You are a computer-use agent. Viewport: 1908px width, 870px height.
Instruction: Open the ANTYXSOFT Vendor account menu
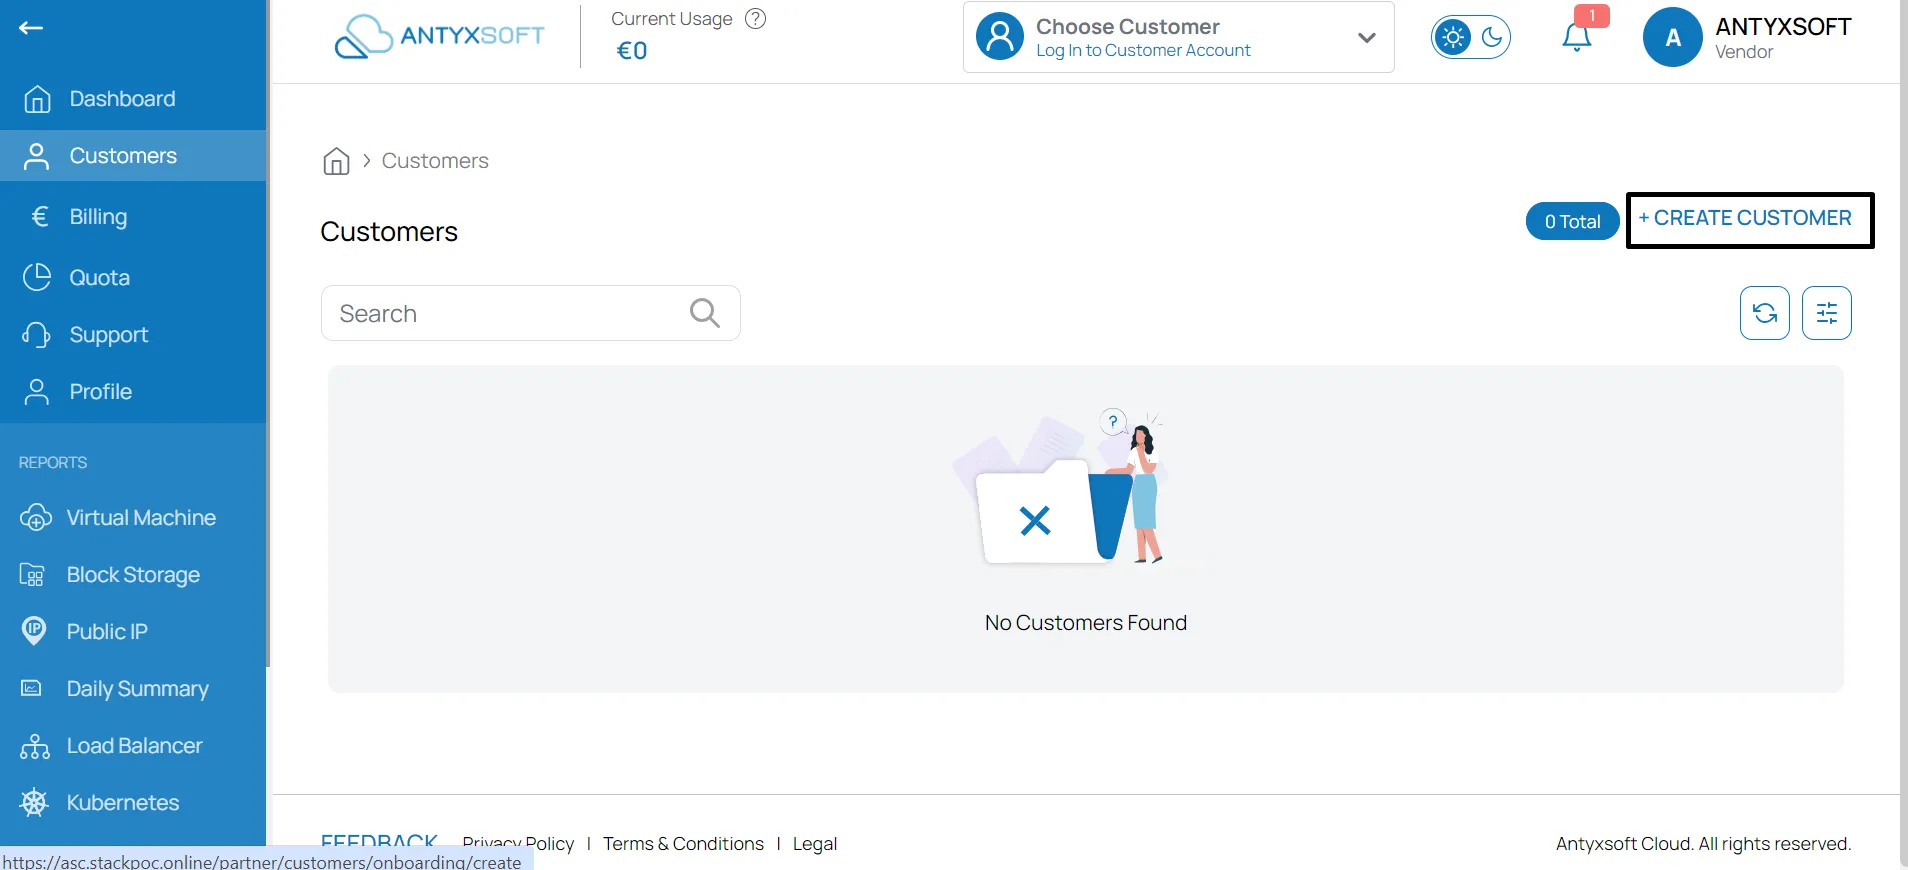pos(1782,38)
